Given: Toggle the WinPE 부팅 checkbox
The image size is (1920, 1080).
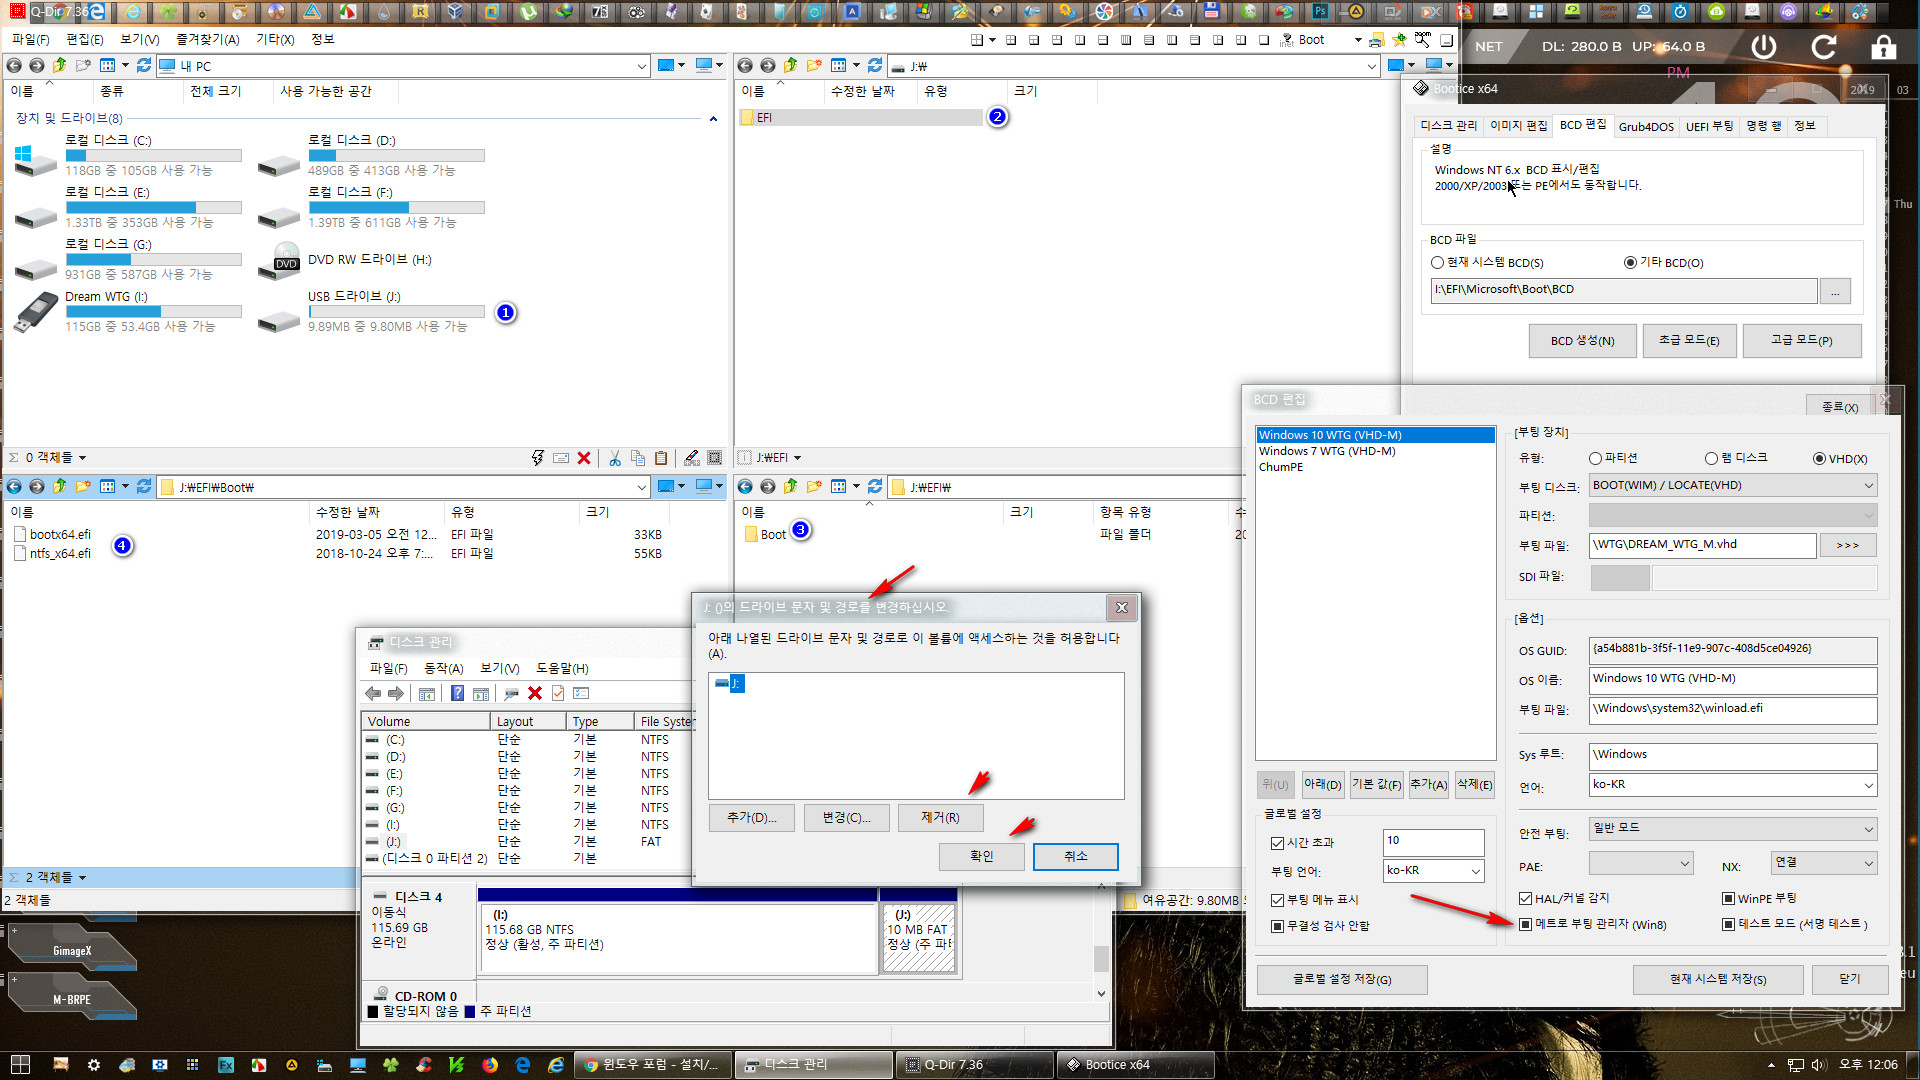Looking at the screenshot, I should point(1728,898).
